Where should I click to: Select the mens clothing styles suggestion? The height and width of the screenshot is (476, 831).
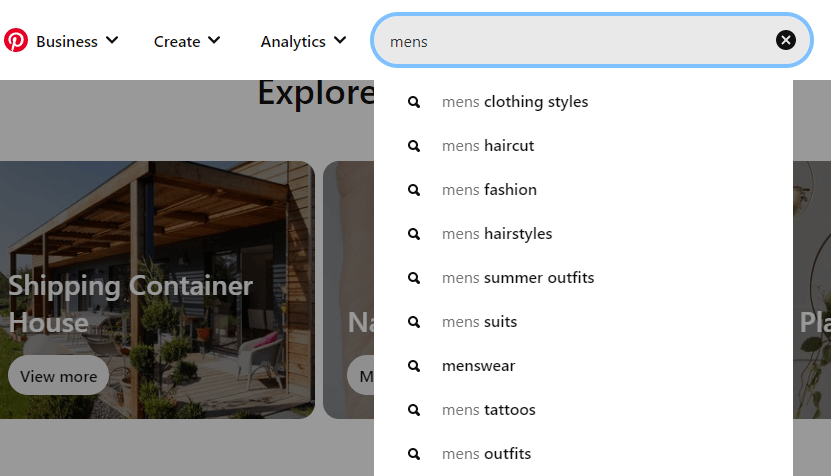click(x=515, y=102)
